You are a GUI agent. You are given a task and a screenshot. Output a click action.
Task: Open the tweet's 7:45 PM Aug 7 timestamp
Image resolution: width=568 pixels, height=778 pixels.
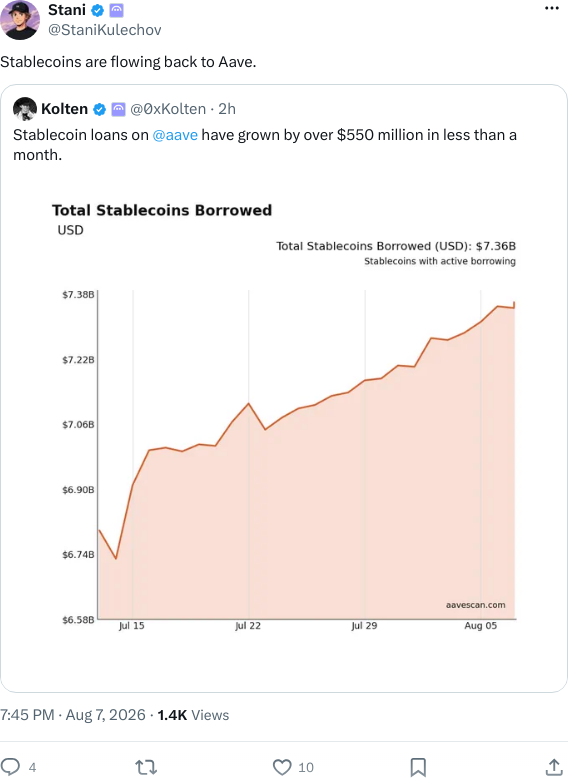(x=73, y=715)
